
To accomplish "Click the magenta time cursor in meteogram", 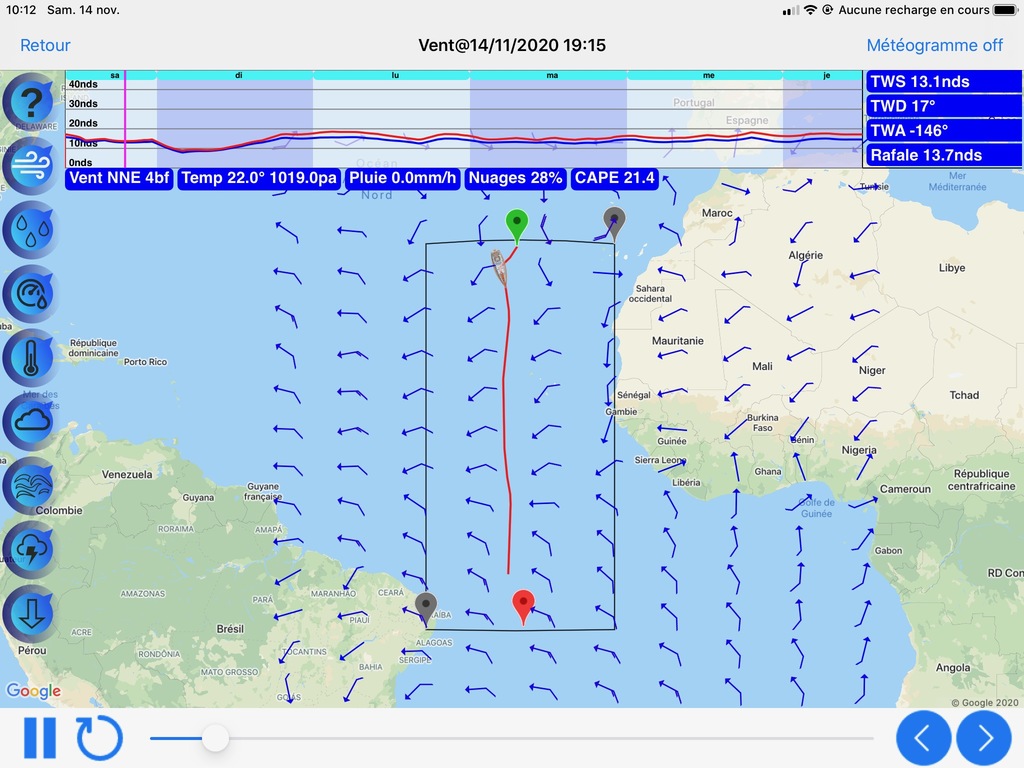I will coord(125,119).
